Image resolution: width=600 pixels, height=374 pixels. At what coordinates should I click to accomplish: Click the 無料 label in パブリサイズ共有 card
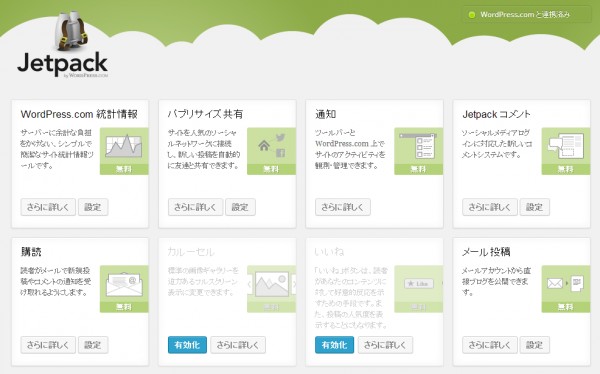tap(271, 169)
